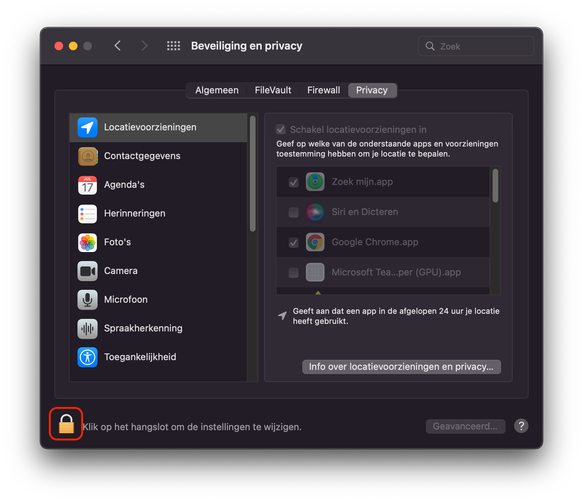Select Agenda's calendar icon in the list
This screenshot has width=583, height=502.
point(87,185)
